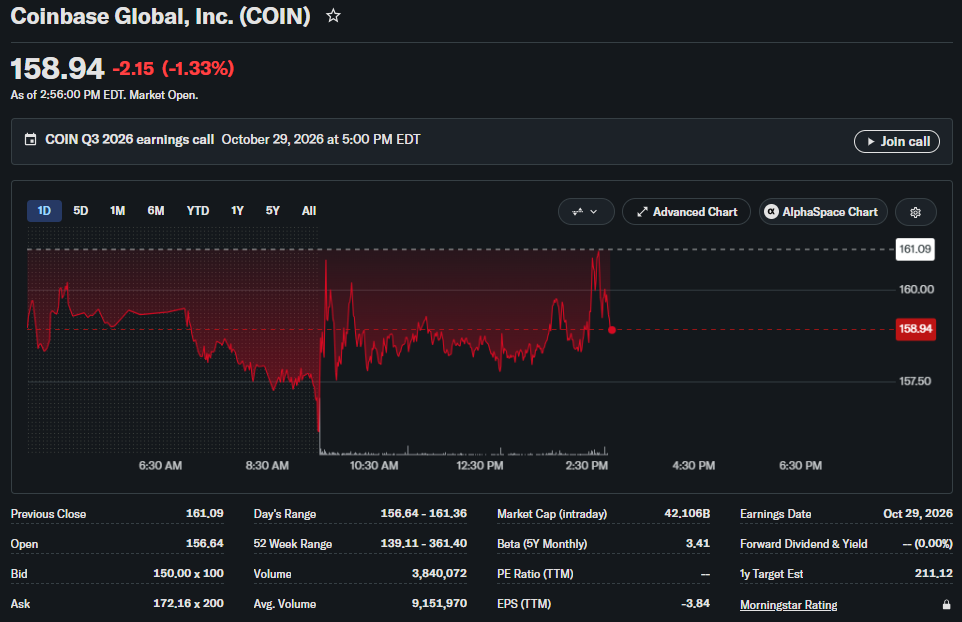Viewport: 962px width, 622px height.
Task: Click the Open value 156.64
Action: 204,543
